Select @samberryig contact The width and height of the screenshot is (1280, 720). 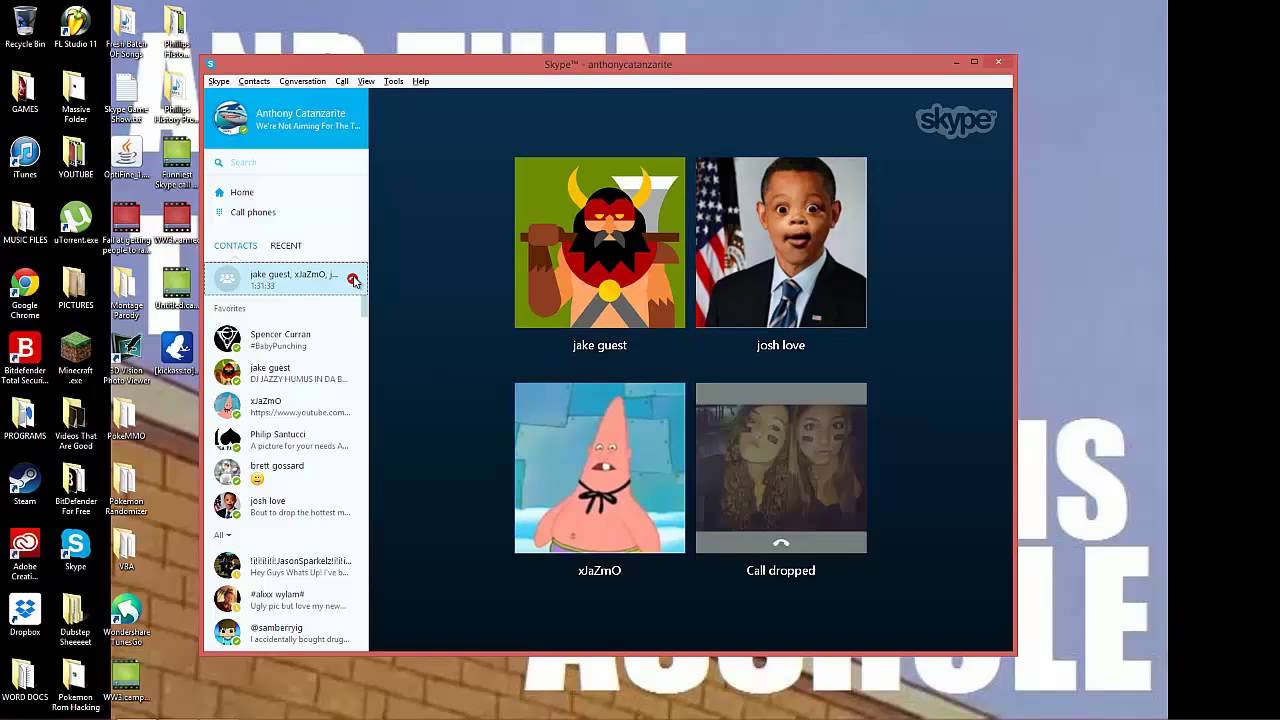pyautogui.click(x=286, y=632)
